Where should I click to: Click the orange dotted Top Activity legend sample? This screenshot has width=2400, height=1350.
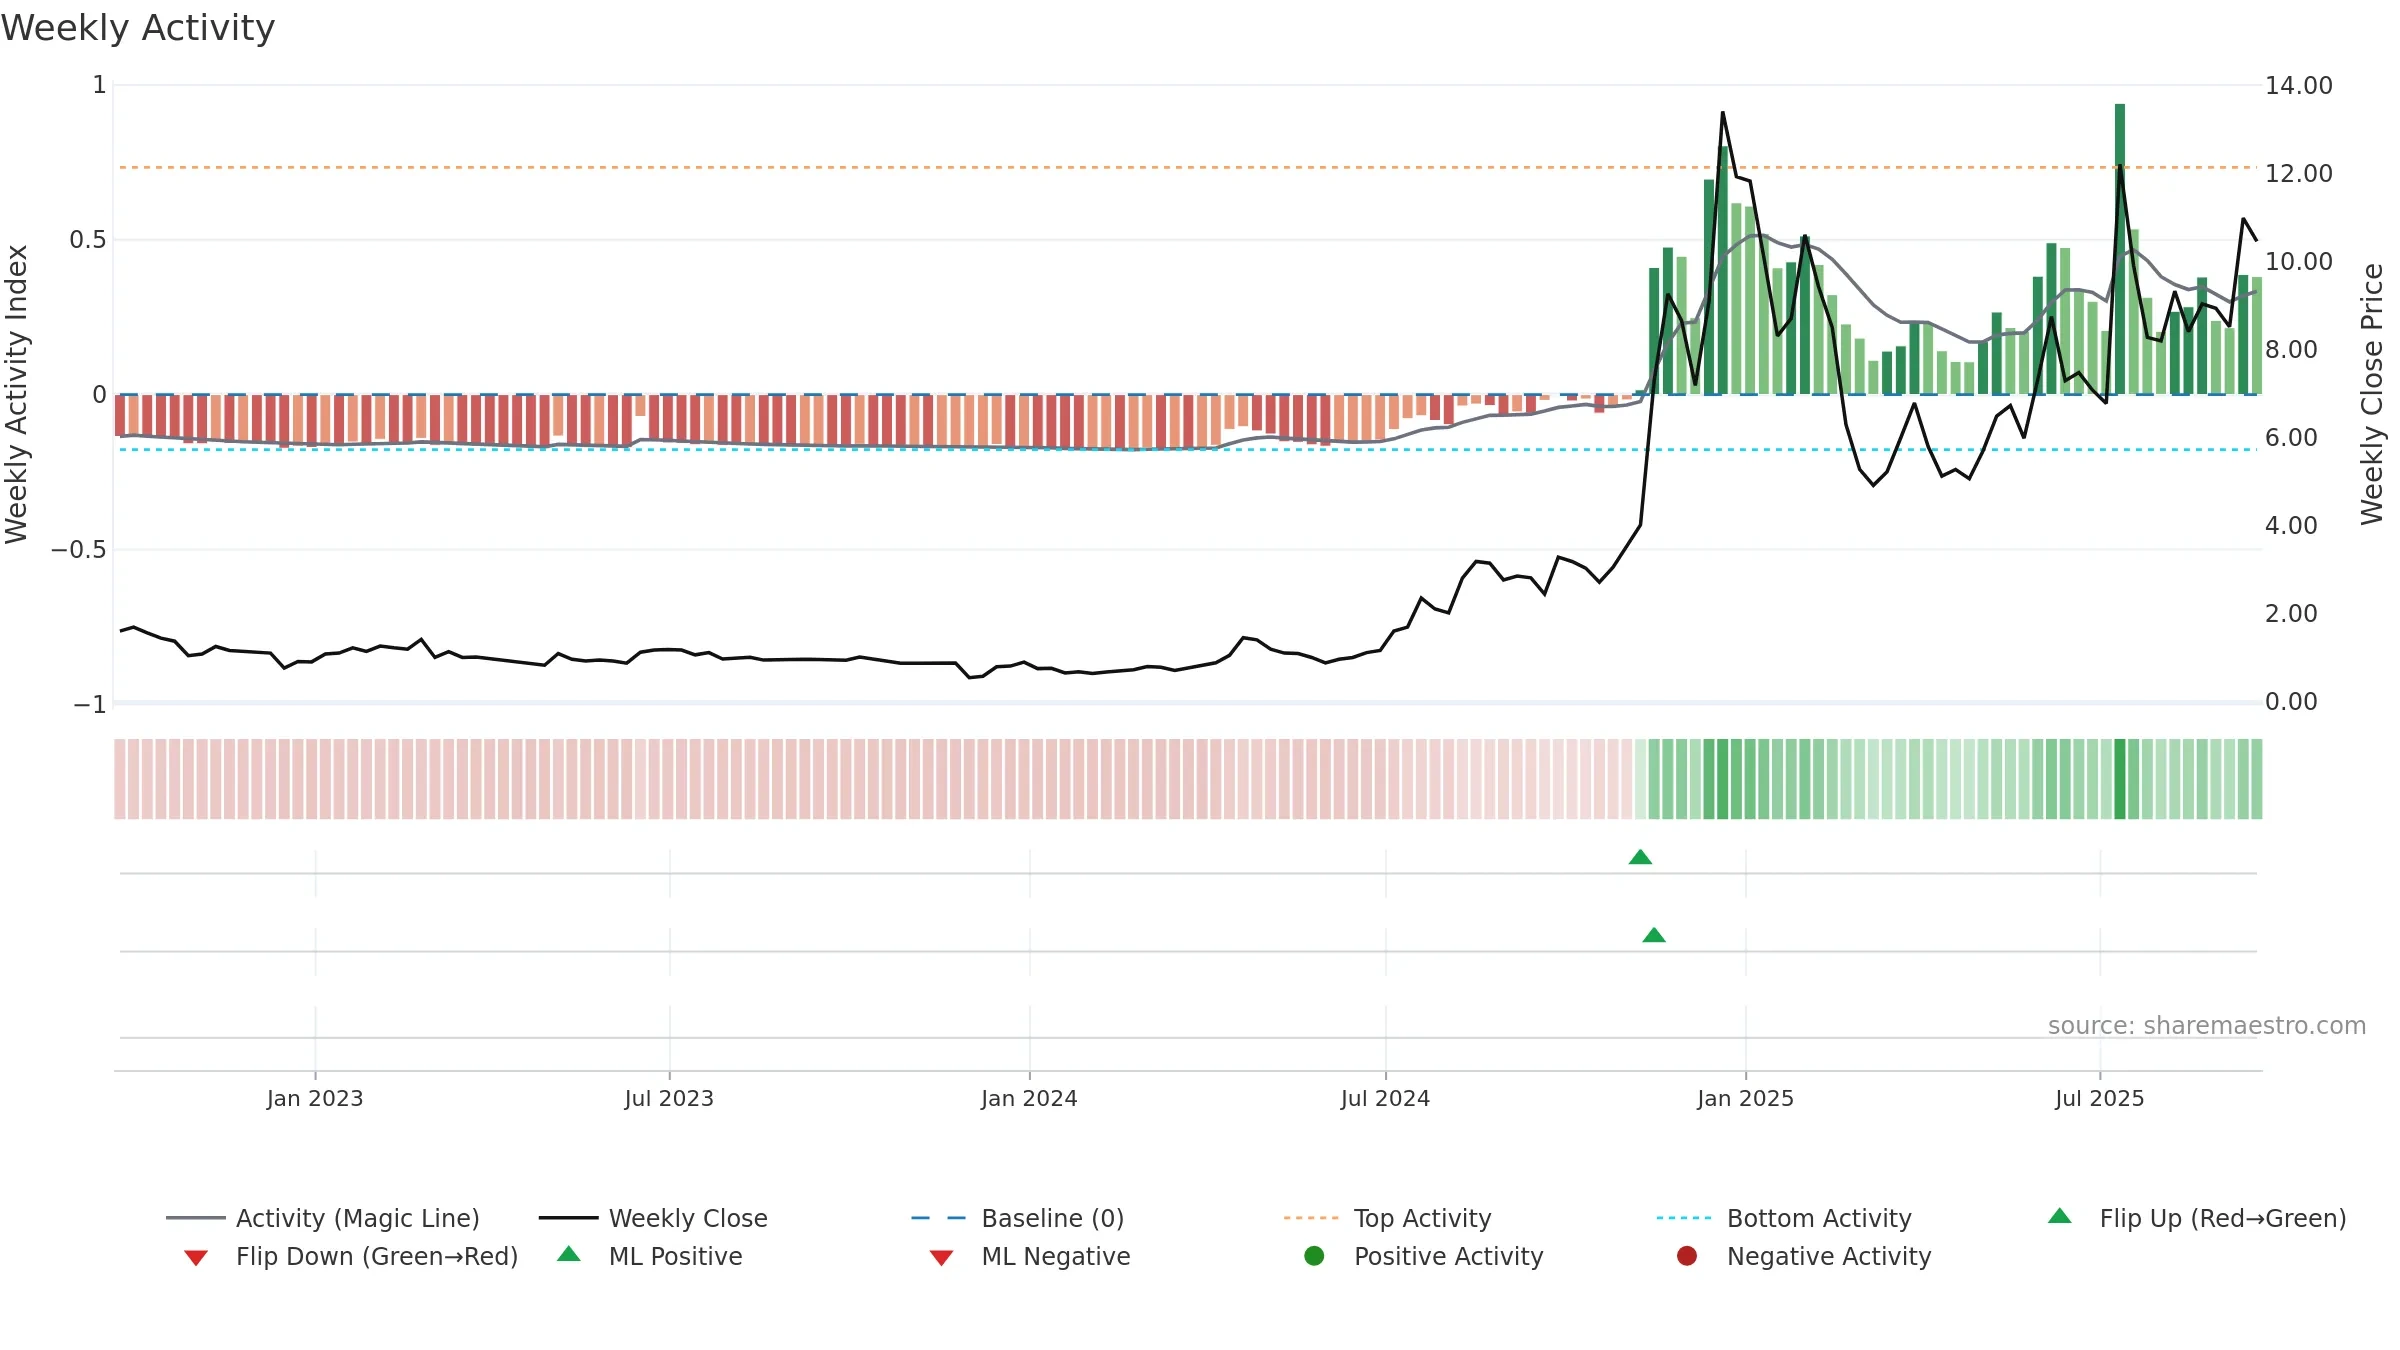pyautogui.click(x=1311, y=1218)
